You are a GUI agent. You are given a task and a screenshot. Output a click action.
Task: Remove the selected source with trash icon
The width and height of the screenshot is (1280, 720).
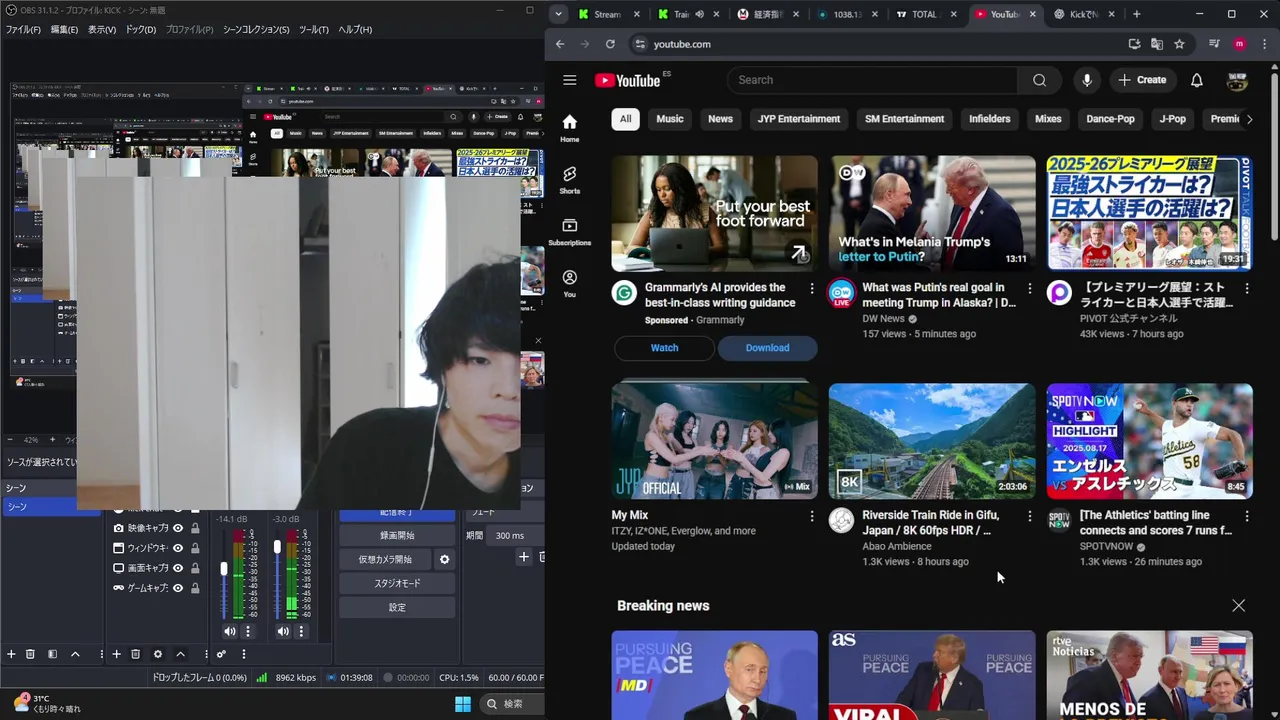(x=136, y=654)
